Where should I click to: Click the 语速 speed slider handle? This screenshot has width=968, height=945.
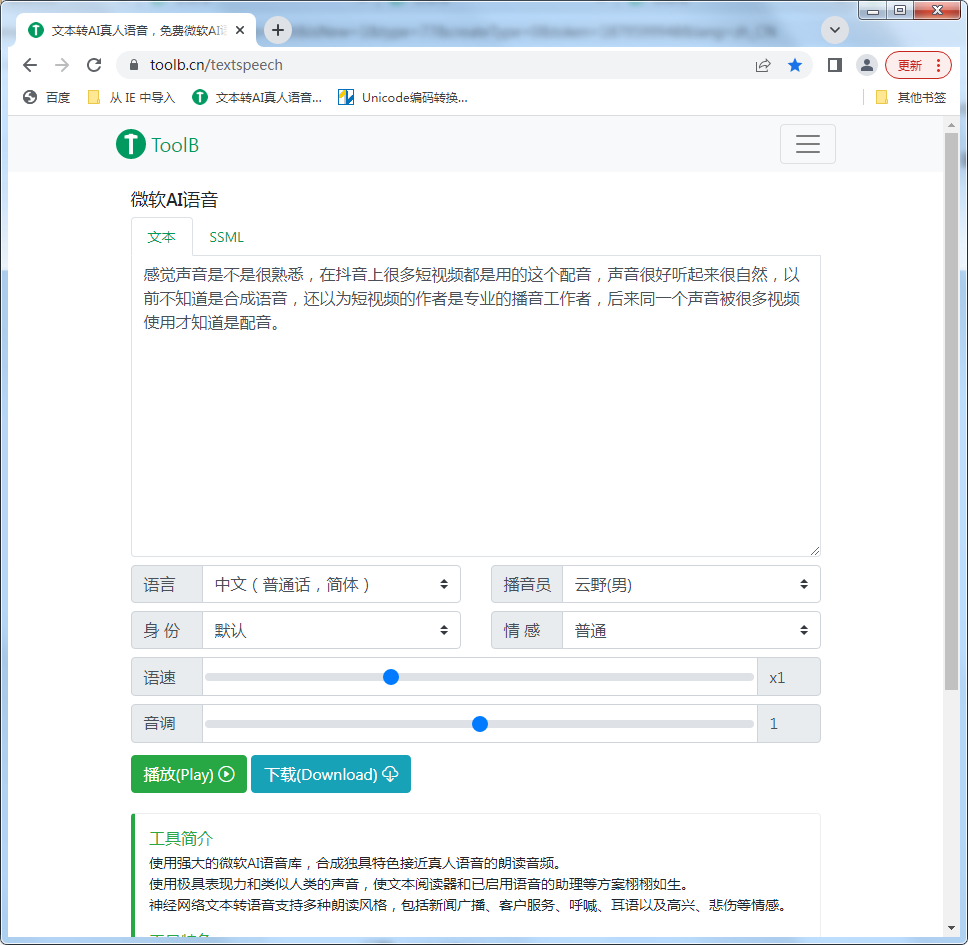tap(391, 677)
